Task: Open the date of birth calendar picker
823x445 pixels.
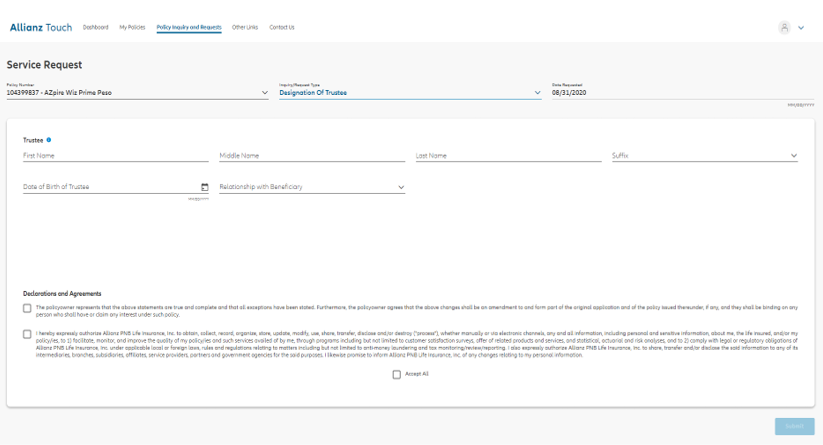Action: (x=205, y=187)
